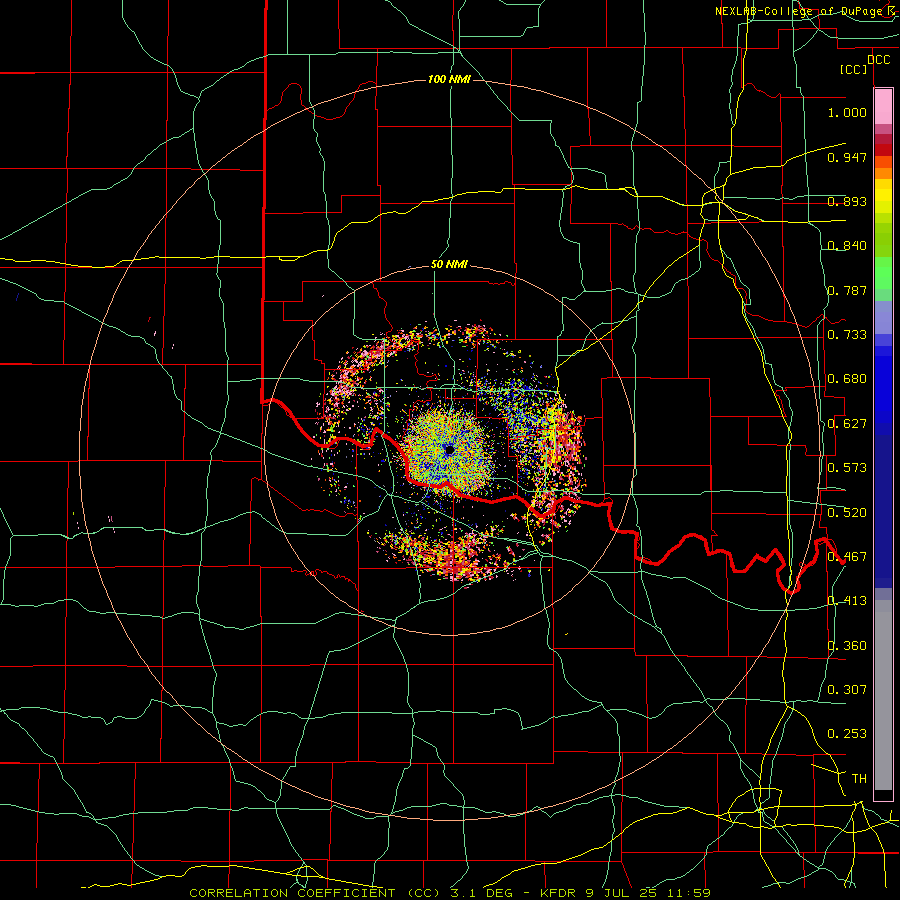Click the dark radar site dot at center
The width and height of the screenshot is (900, 900).
449,451
